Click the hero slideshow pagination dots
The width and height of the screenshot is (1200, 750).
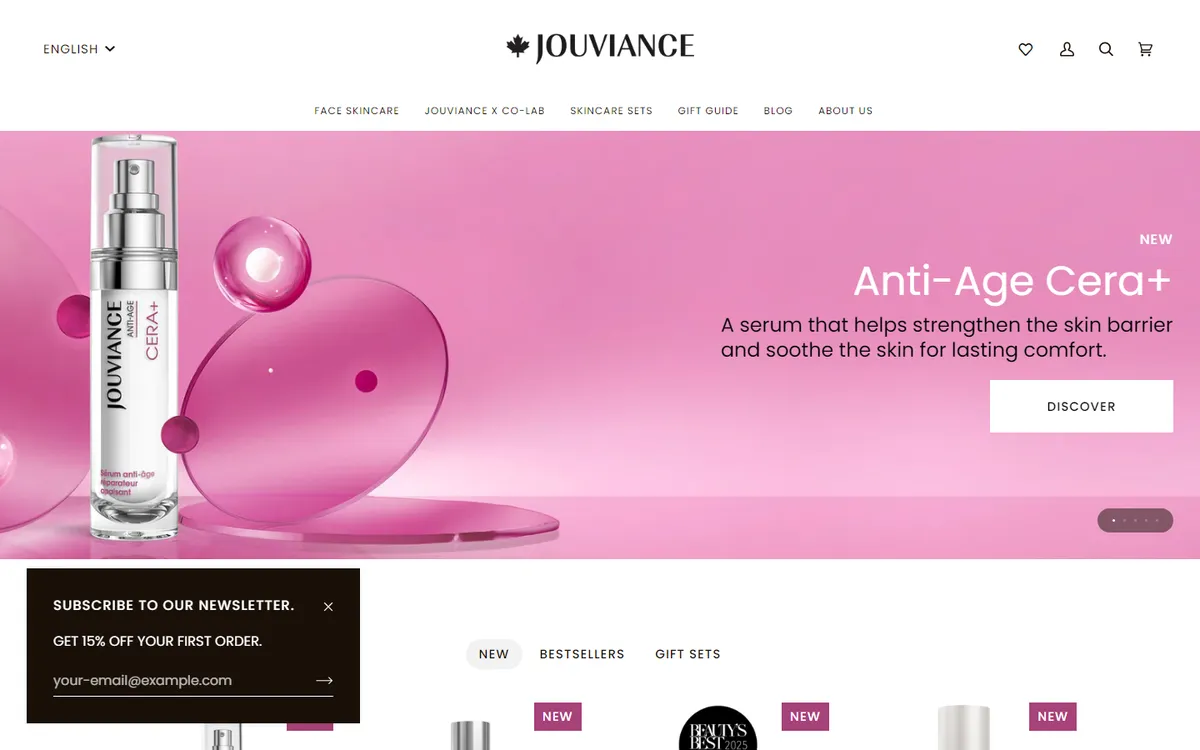[x=1135, y=520]
